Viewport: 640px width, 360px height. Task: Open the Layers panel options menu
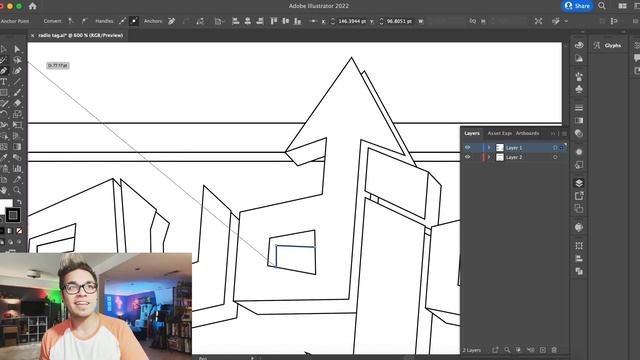[564, 133]
